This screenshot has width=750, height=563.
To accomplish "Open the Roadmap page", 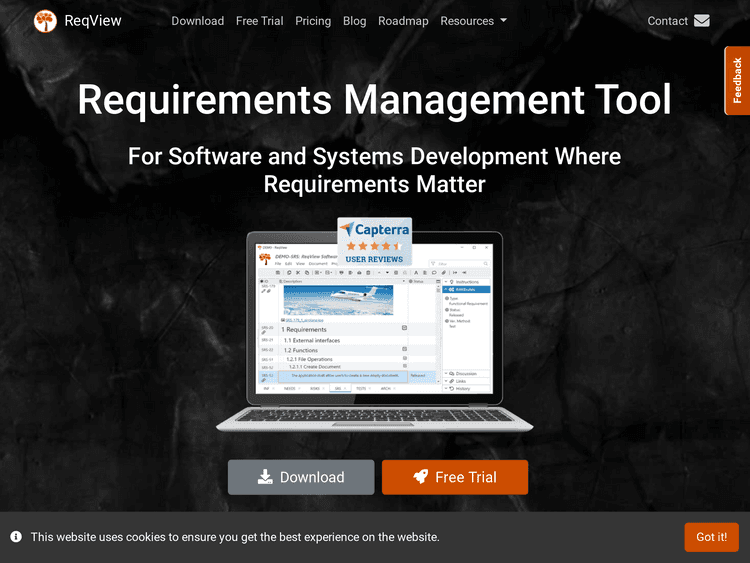I will click(x=403, y=21).
